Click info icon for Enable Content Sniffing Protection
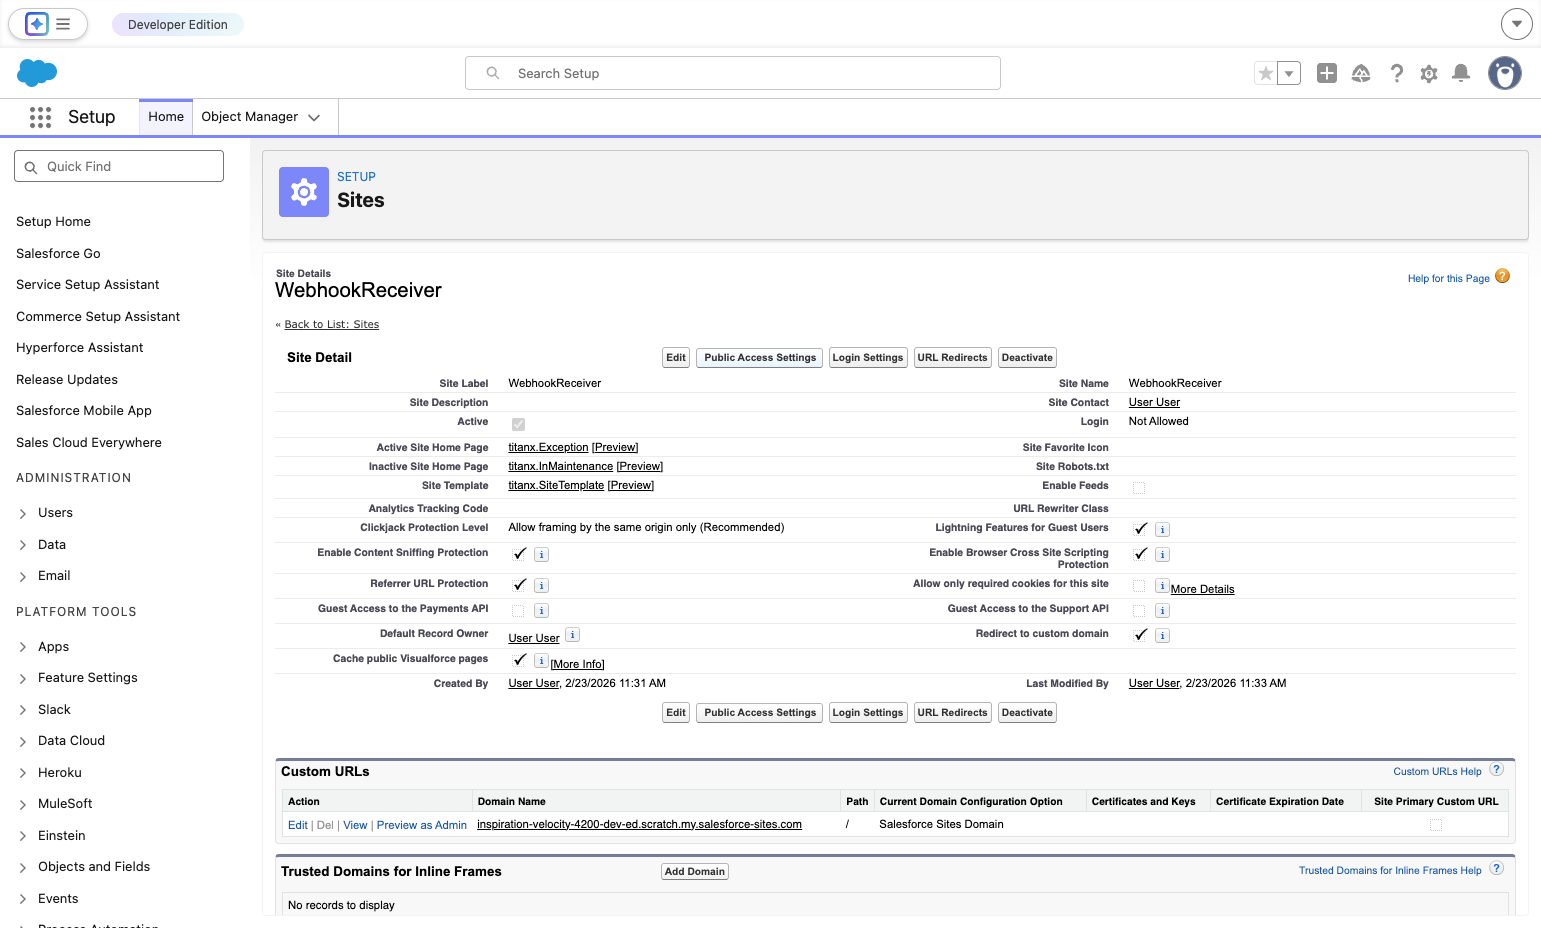The width and height of the screenshot is (1541, 928). coord(541,555)
